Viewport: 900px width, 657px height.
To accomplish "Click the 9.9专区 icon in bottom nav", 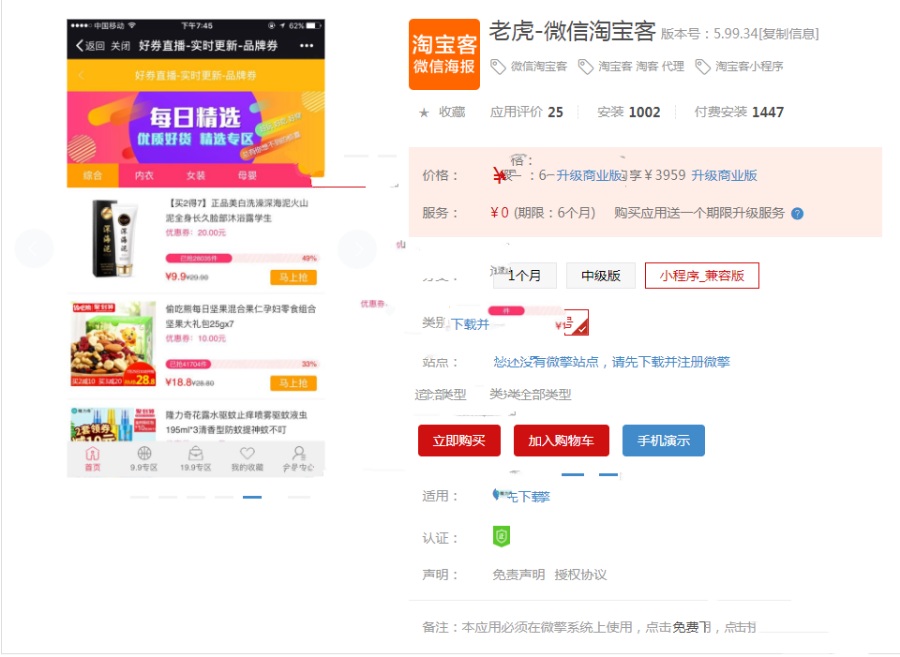I will (144, 454).
